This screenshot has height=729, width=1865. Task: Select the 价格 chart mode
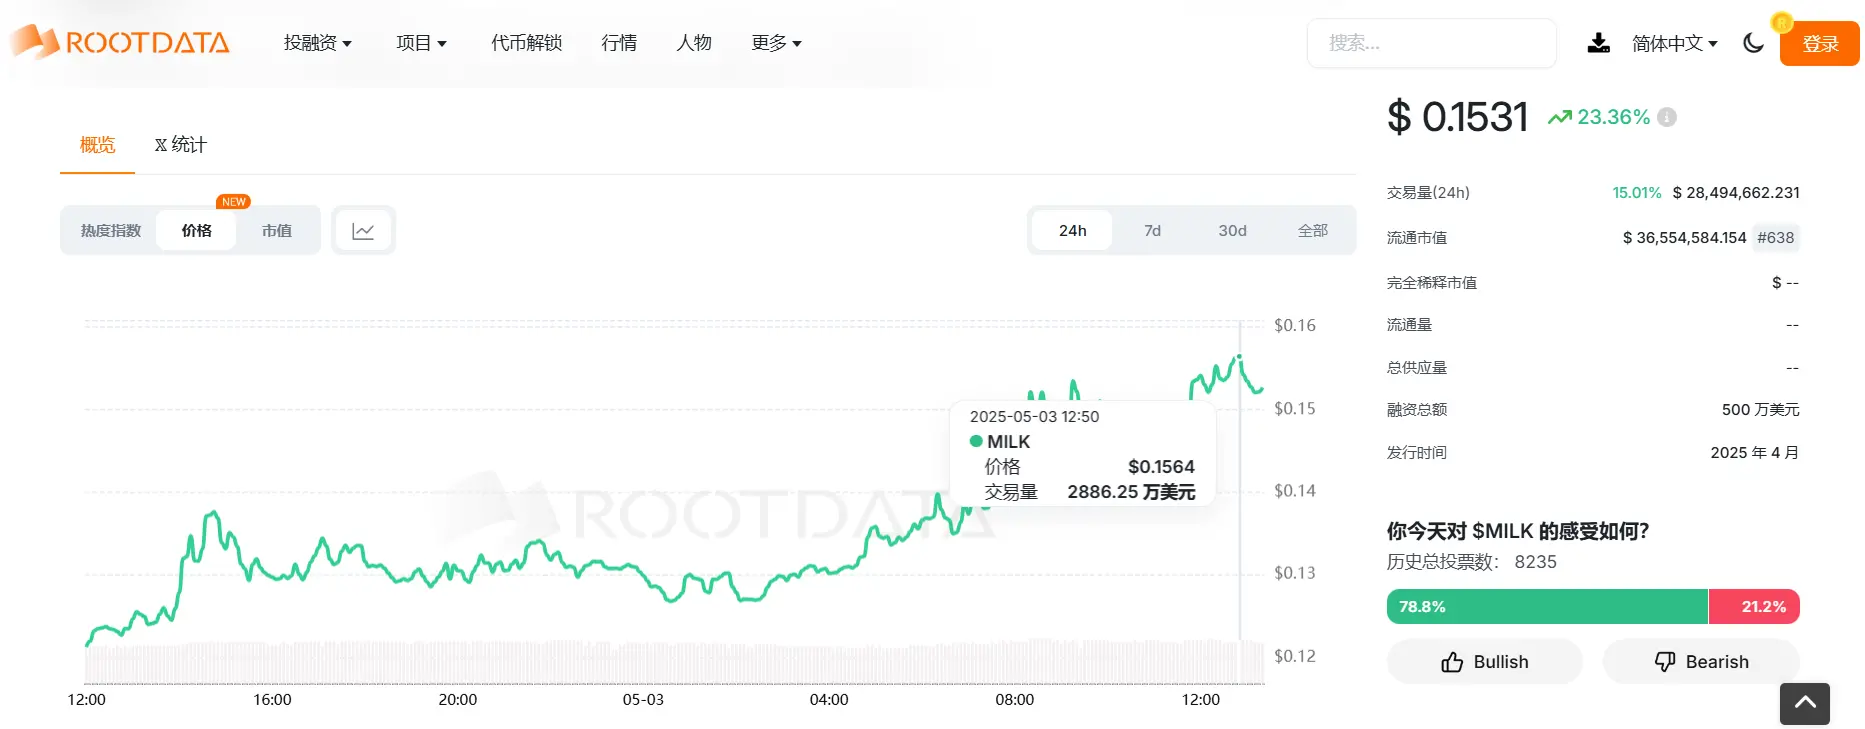click(197, 231)
